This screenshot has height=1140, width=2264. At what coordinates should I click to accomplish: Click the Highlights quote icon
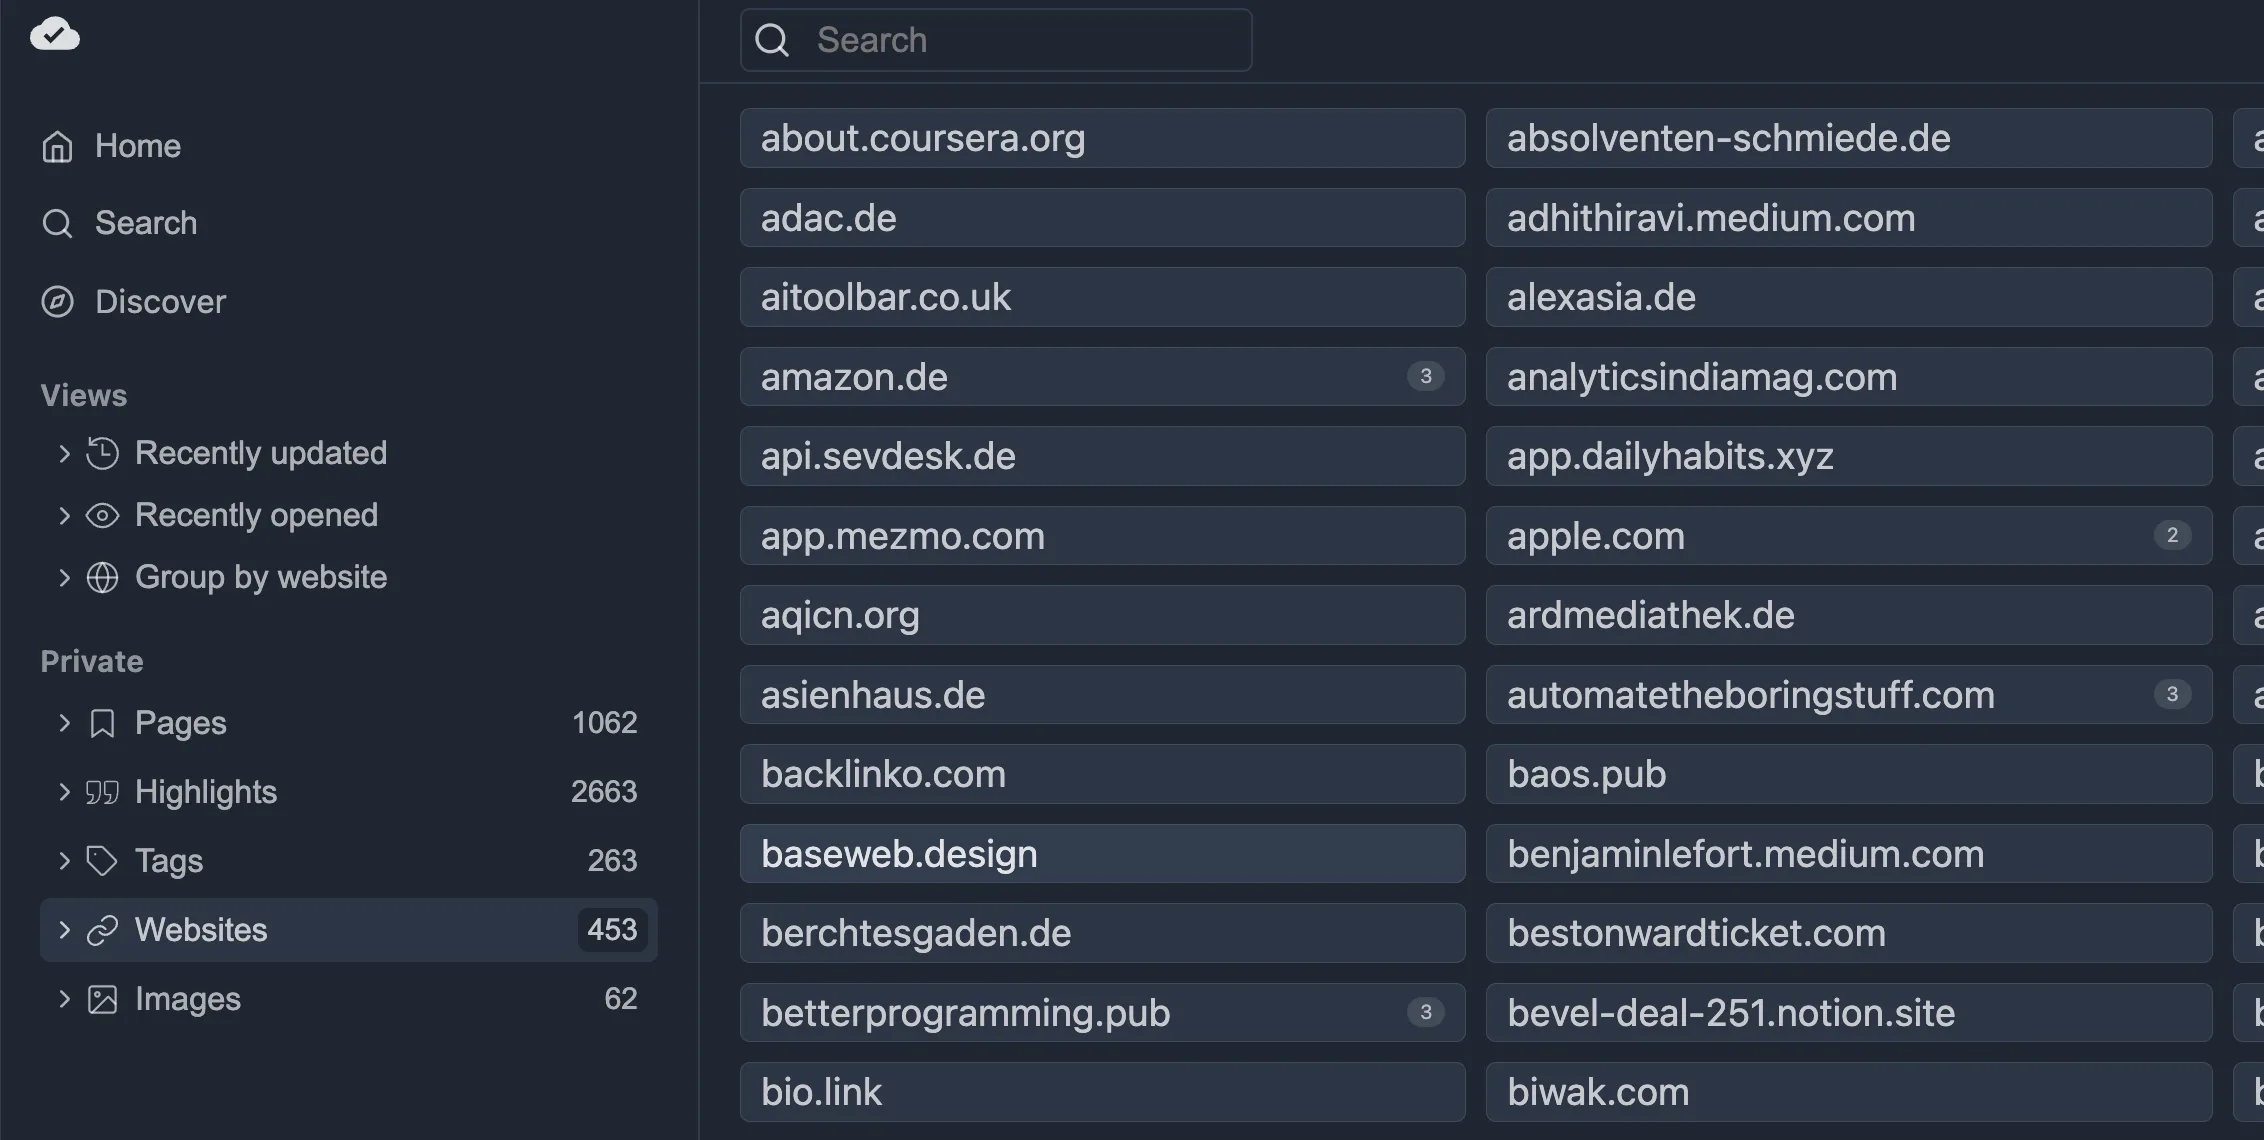[102, 792]
